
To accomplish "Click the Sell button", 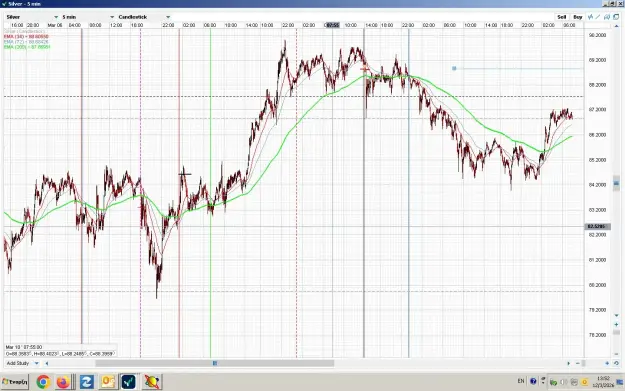I will pyautogui.click(x=562, y=17).
